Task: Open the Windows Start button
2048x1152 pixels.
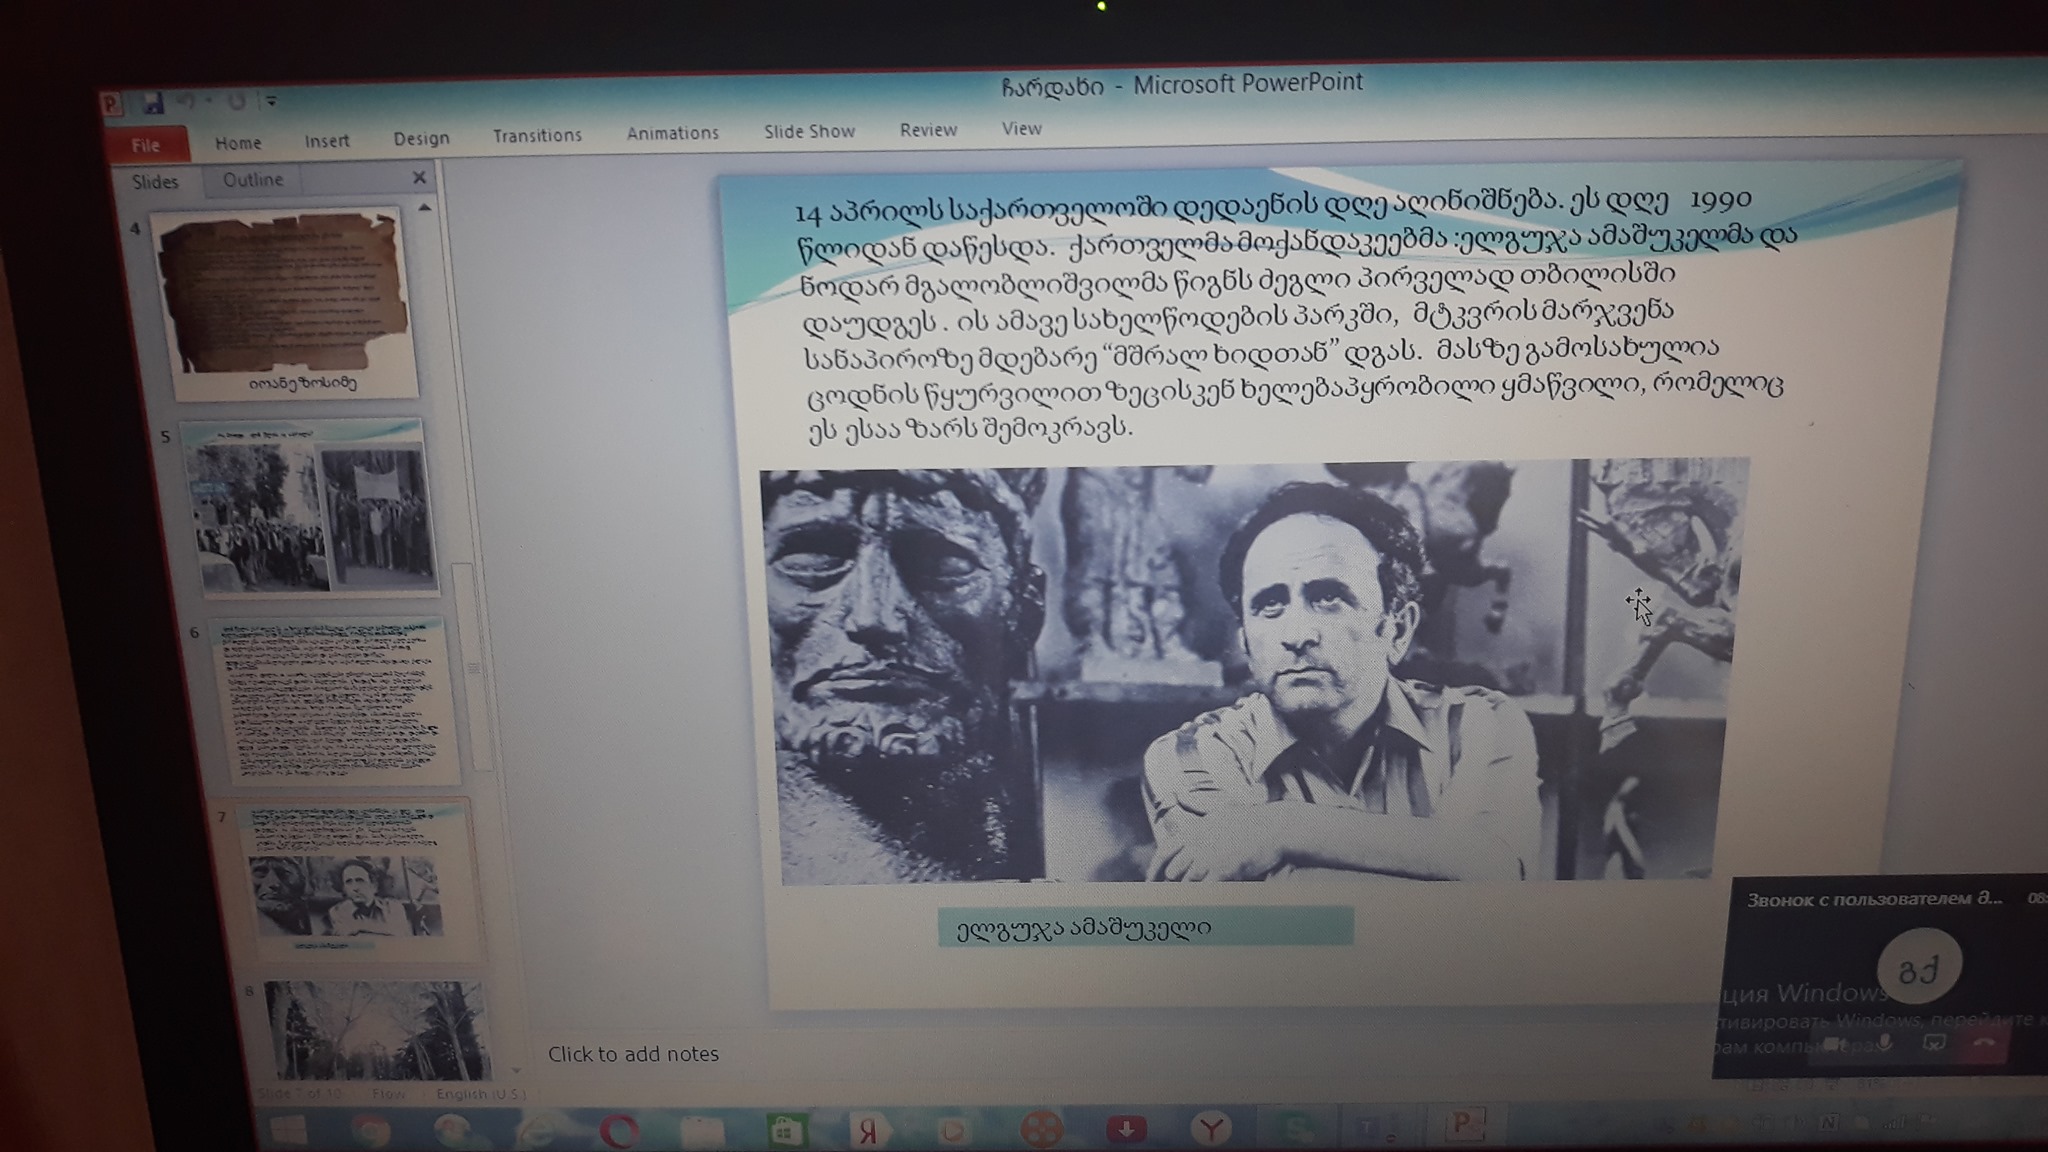Action: 287,1131
